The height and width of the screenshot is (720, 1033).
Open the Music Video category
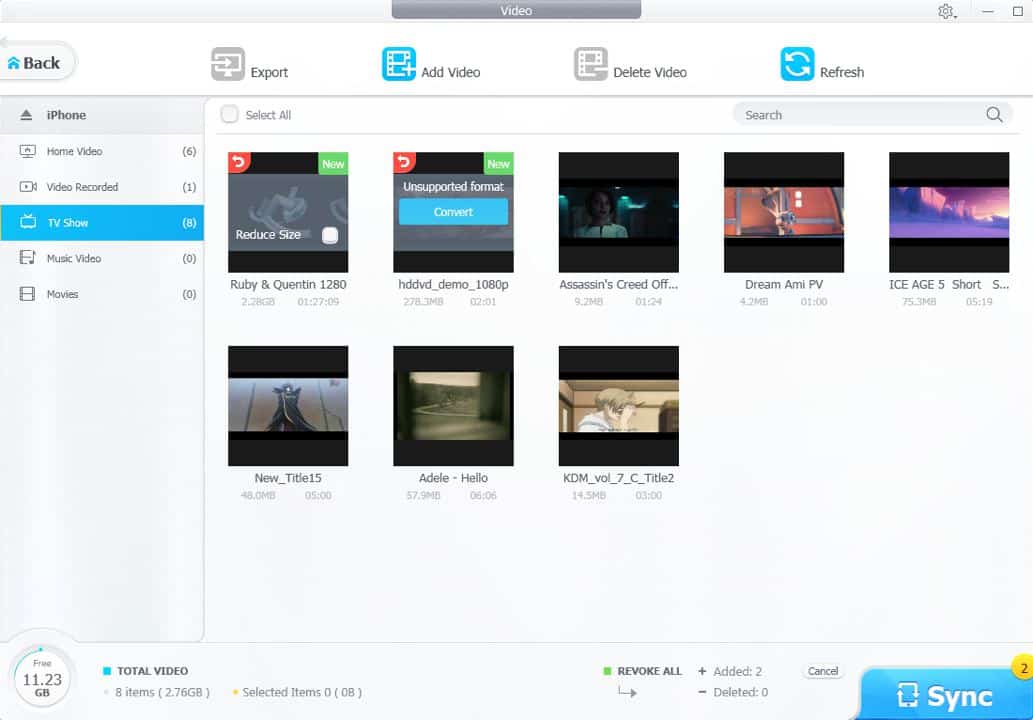pos(102,258)
